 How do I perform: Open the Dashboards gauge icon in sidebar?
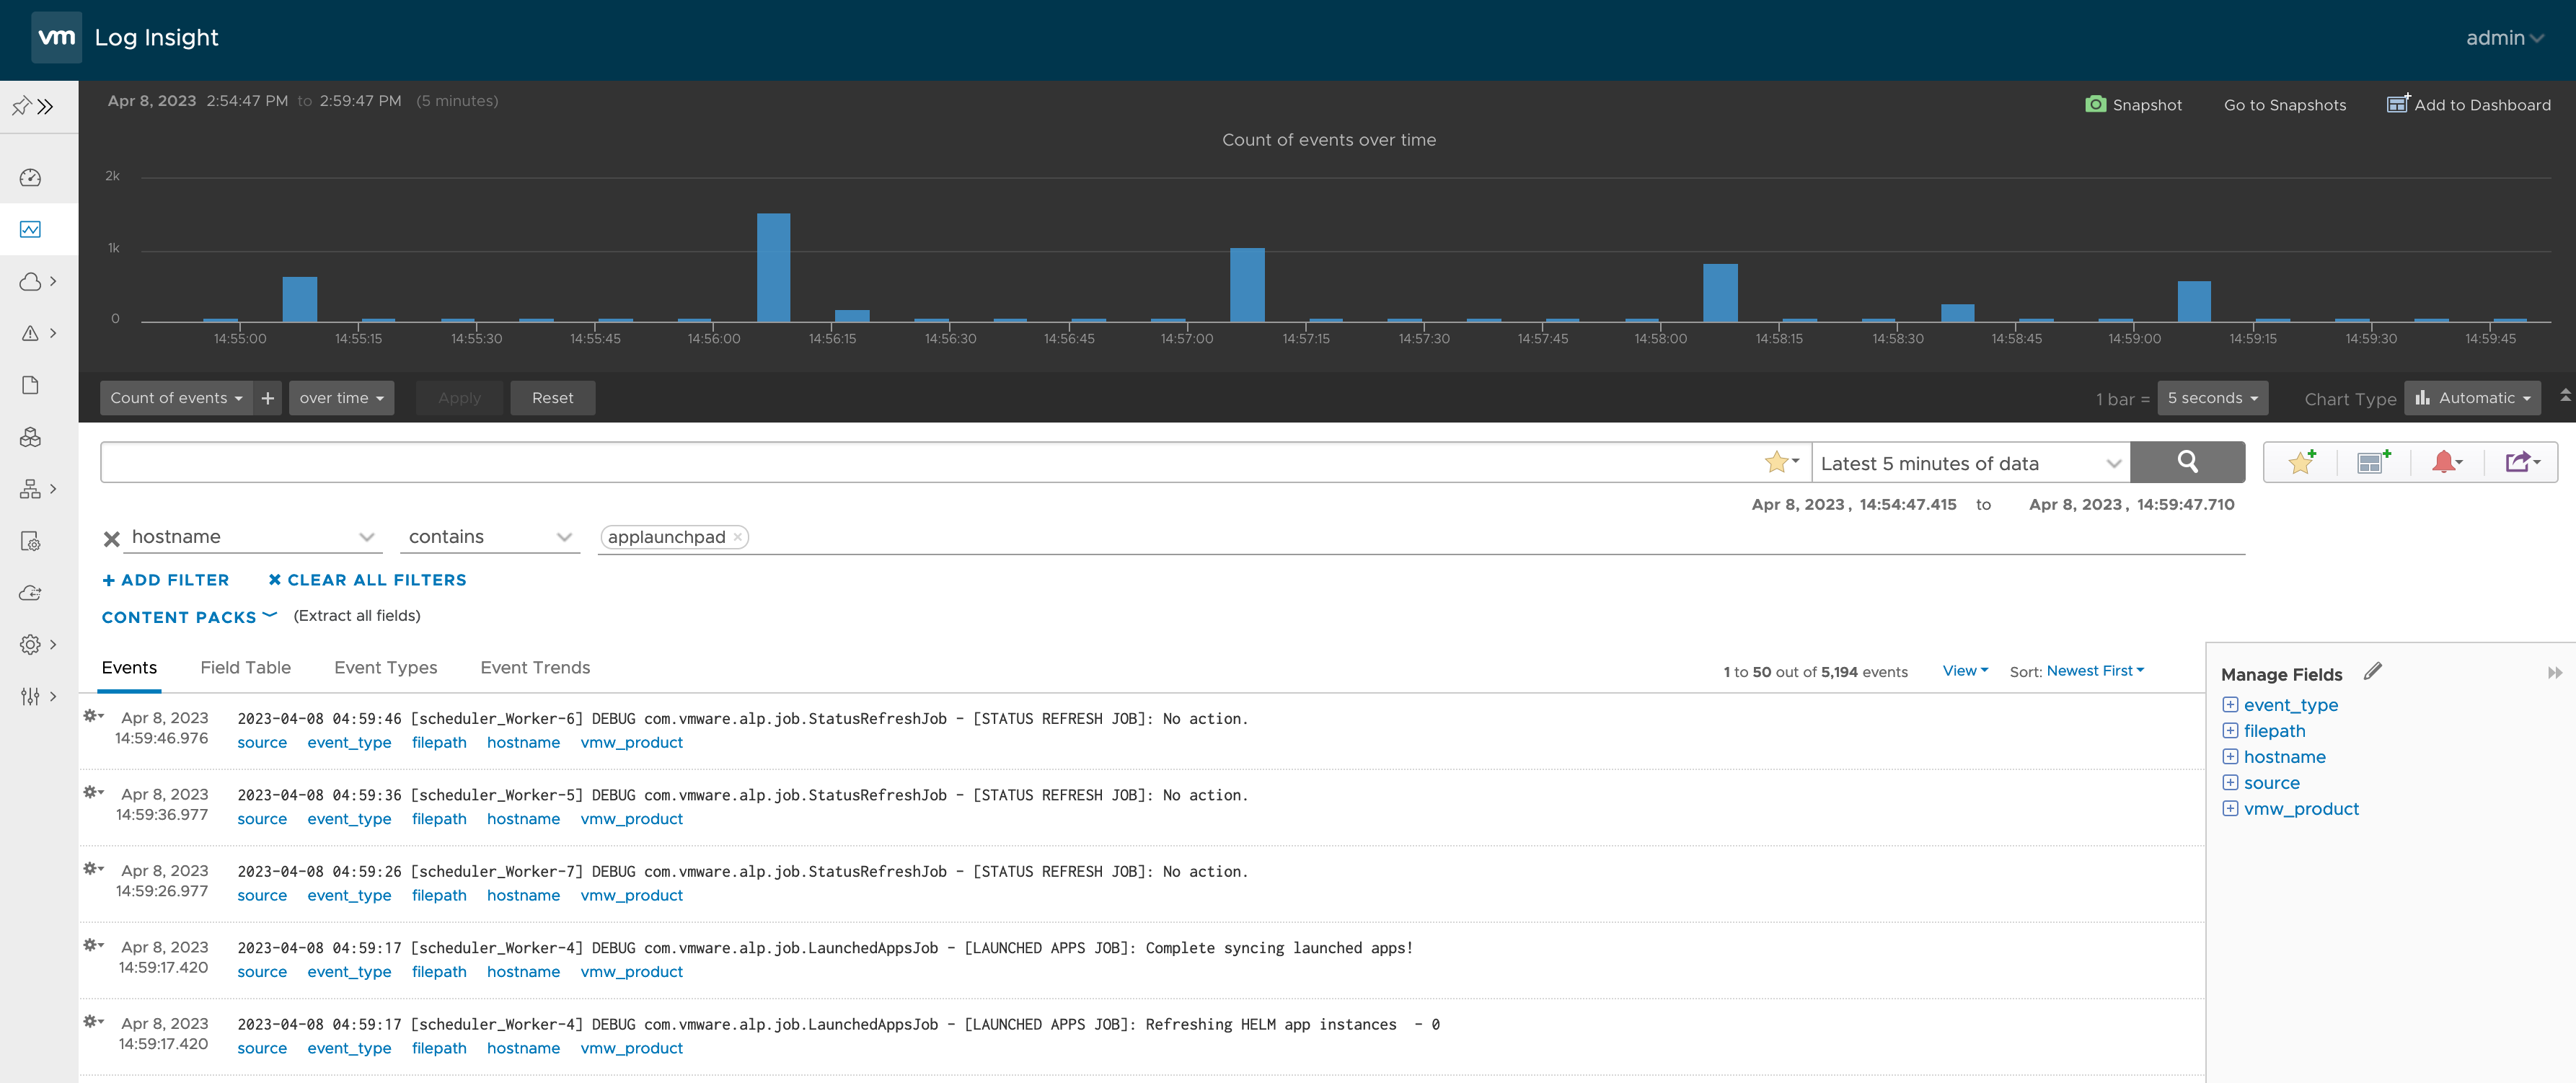click(x=30, y=178)
